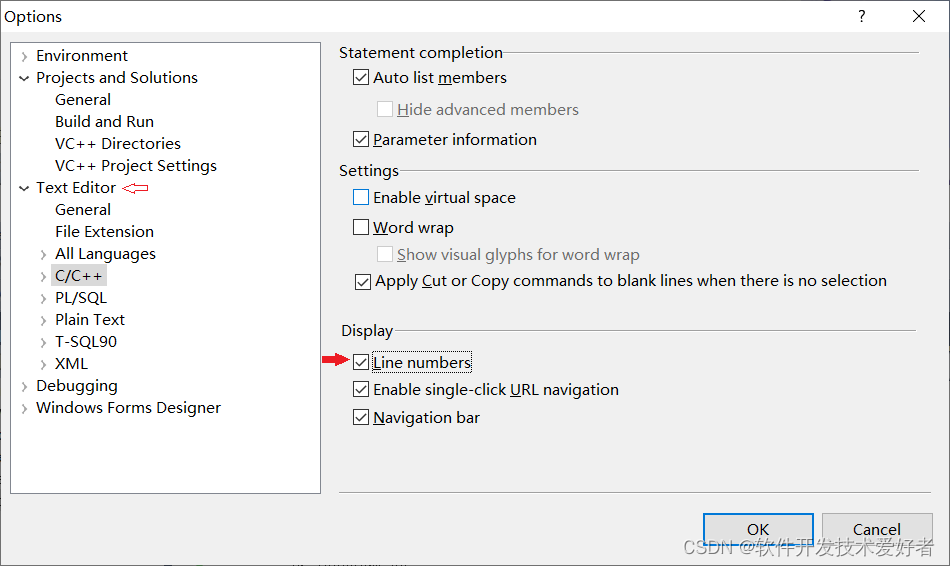Uncheck the Navigation bar option
This screenshot has width=950, height=566.
point(361,418)
